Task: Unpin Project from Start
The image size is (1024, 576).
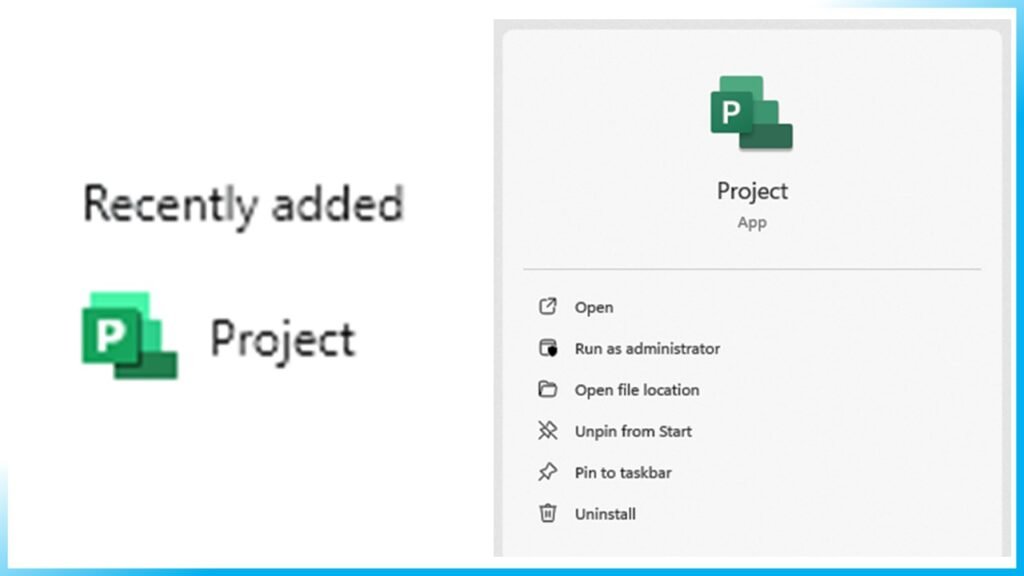Action: 632,431
